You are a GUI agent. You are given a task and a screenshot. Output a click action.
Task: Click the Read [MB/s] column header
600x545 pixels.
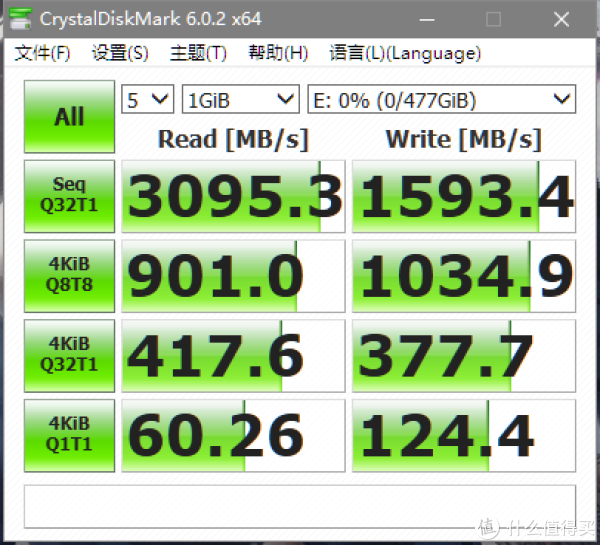tap(233, 139)
